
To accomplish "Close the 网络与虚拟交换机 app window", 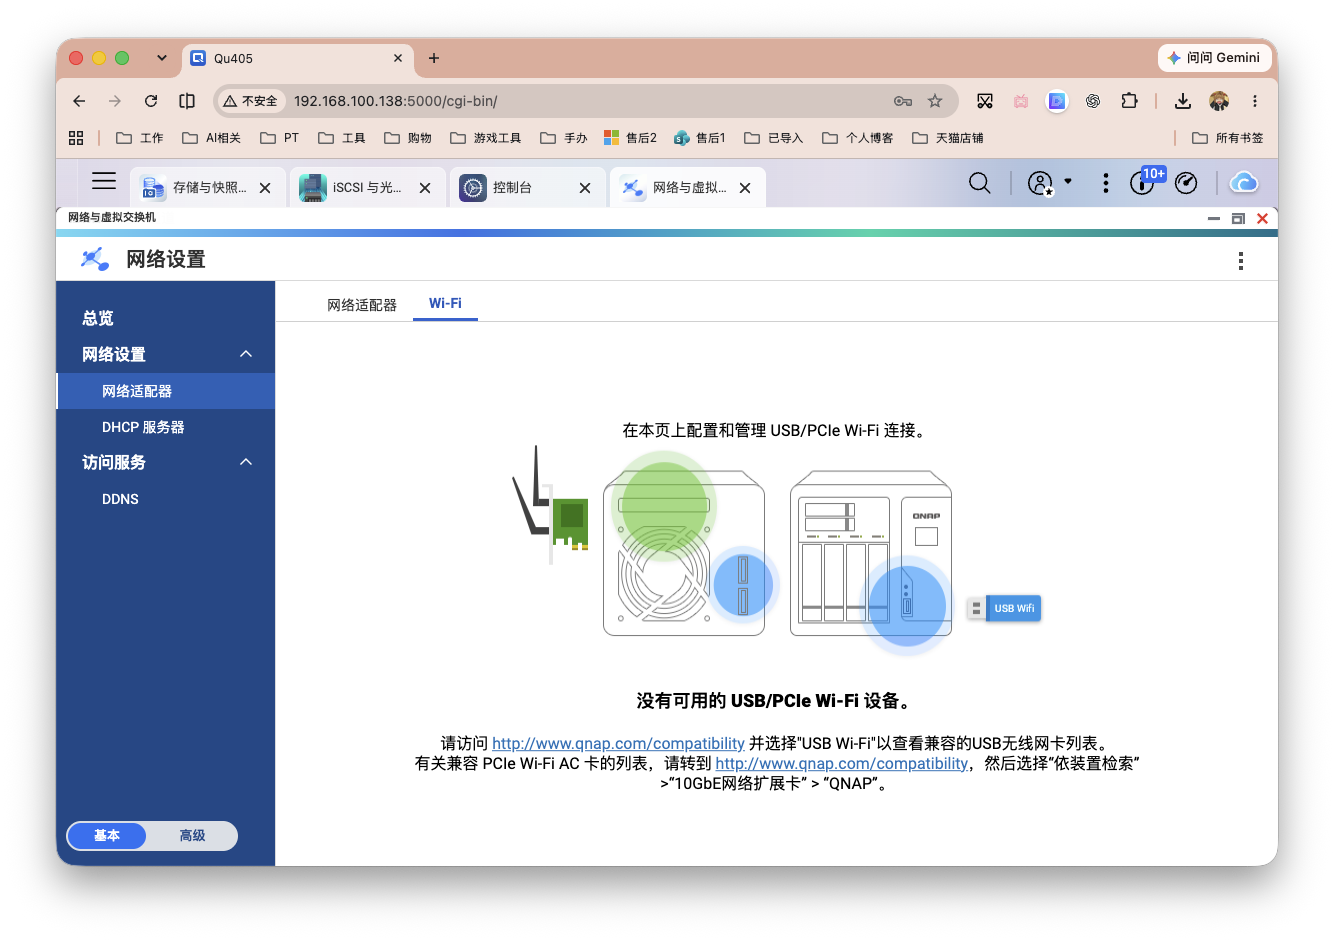I will pos(1262,218).
